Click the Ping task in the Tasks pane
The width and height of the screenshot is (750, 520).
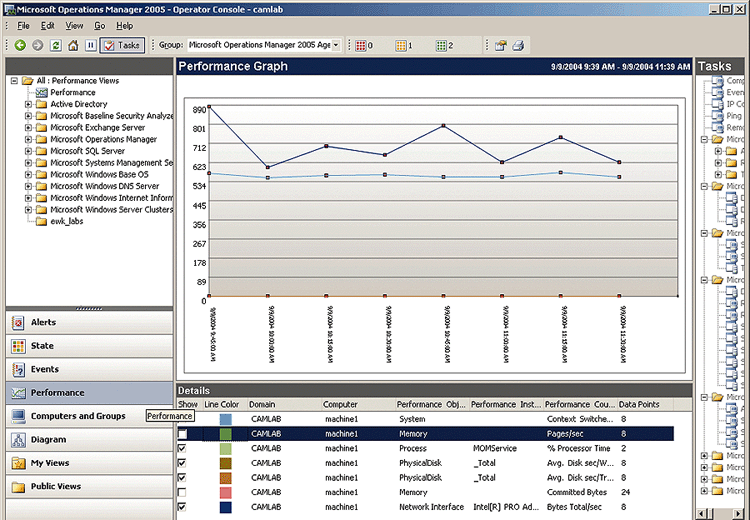734,116
